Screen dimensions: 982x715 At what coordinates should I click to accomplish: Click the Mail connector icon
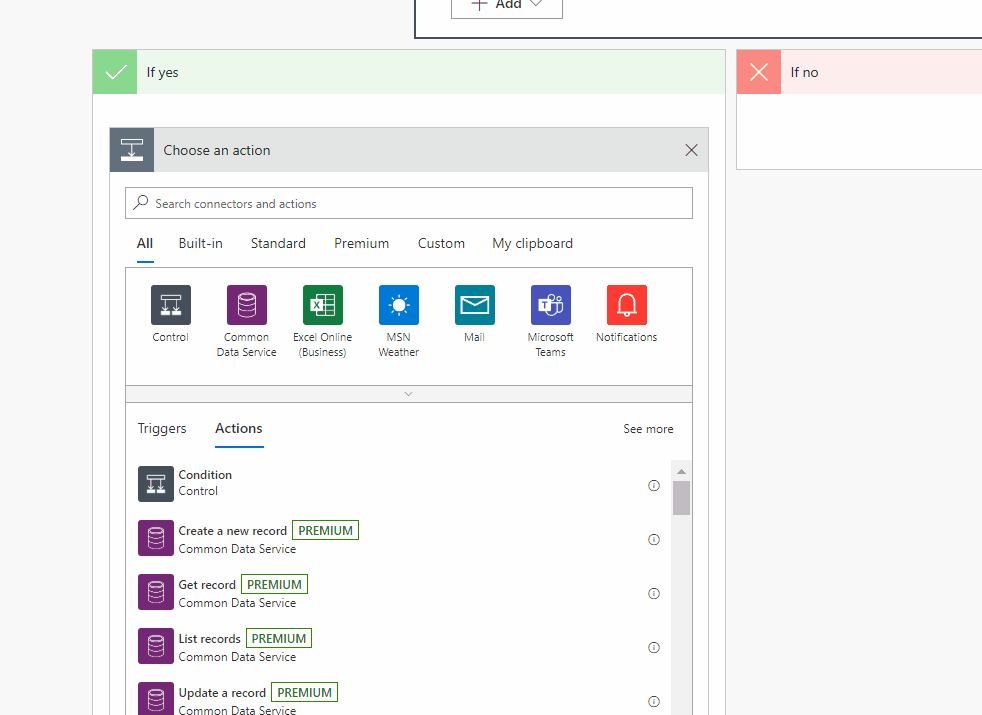tap(474, 305)
